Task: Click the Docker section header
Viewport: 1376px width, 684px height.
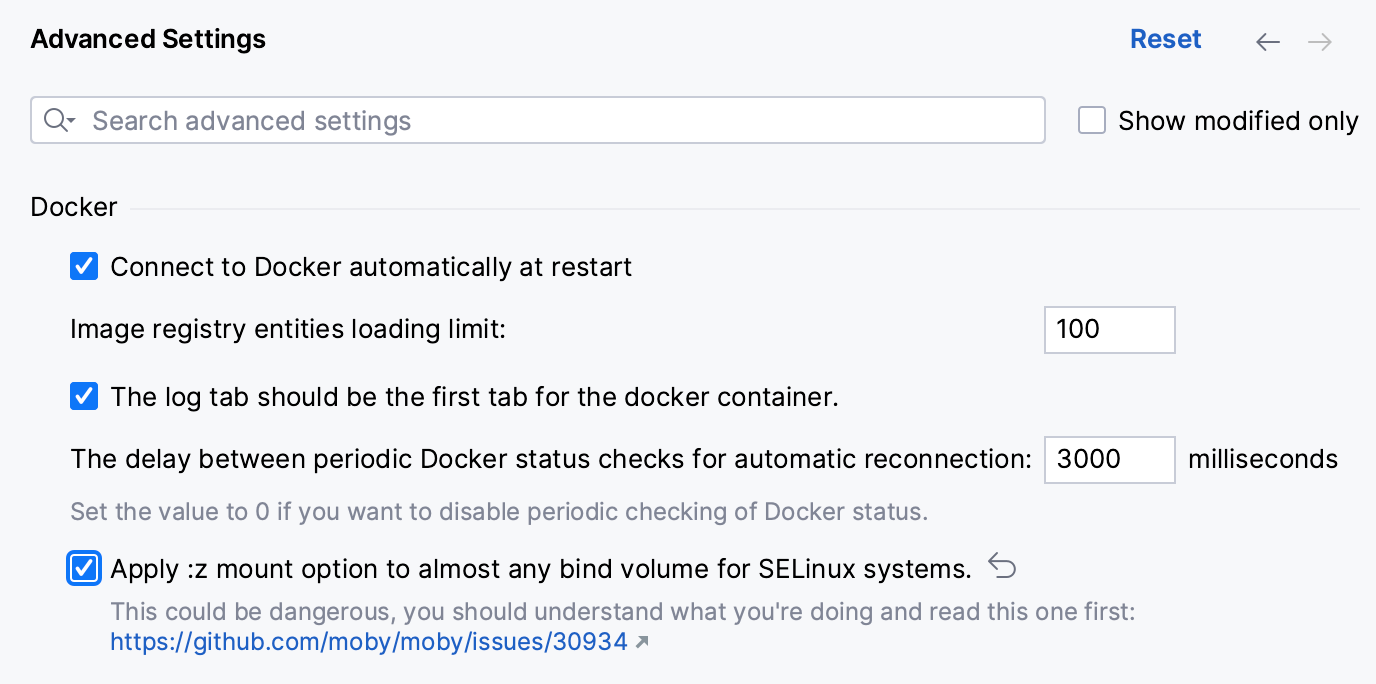Action: pyautogui.click(x=74, y=207)
